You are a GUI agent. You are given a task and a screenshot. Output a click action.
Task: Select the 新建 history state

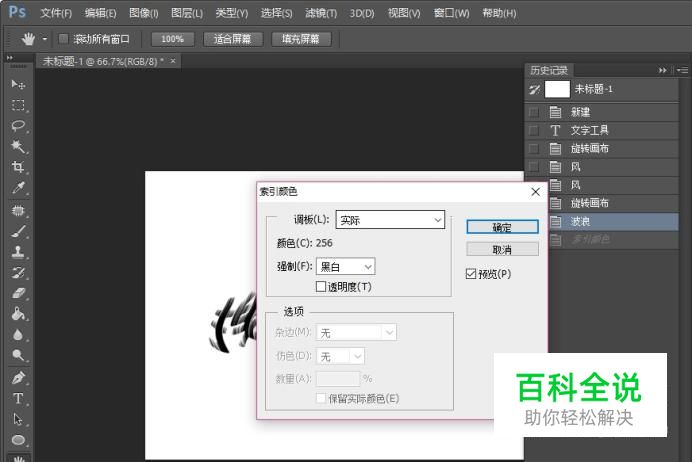click(x=602, y=112)
